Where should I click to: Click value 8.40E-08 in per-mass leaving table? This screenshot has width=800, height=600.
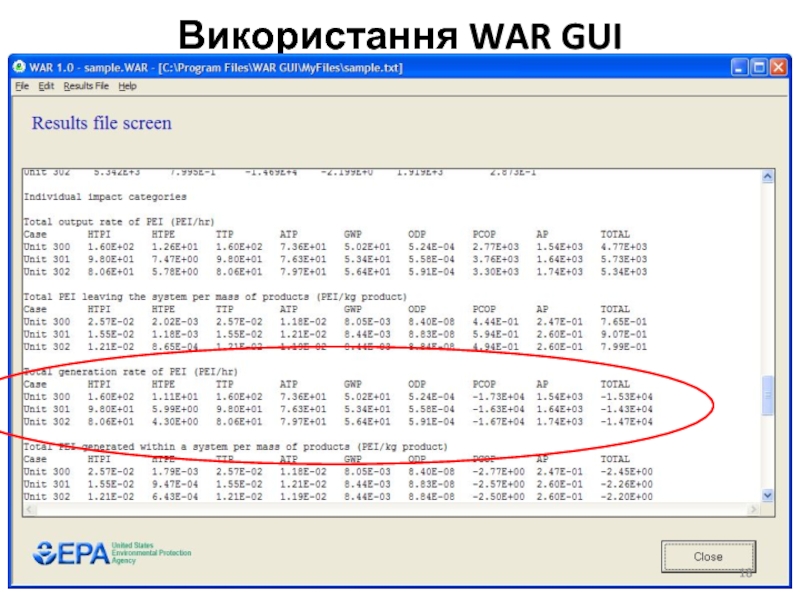coord(431,322)
